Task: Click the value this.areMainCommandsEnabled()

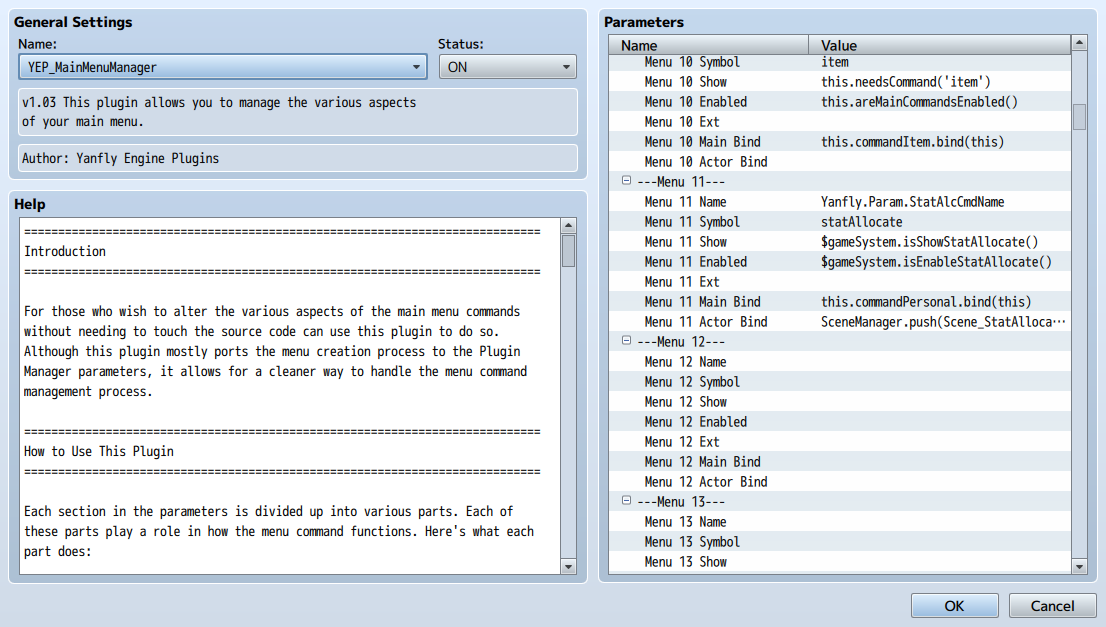Action: click(919, 102)
